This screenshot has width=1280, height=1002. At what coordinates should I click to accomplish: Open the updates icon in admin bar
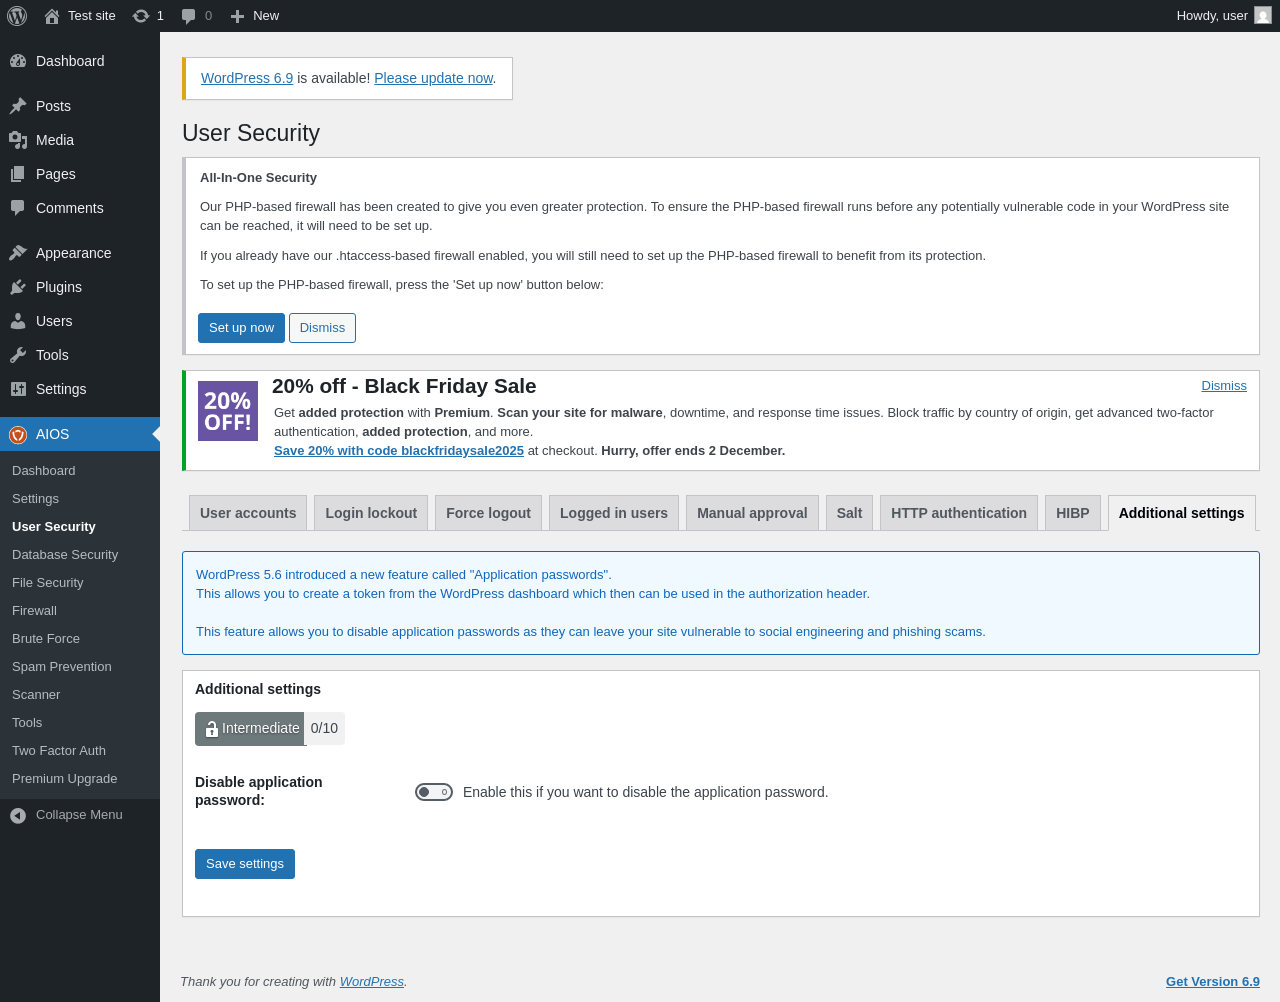tap(141, 16)
